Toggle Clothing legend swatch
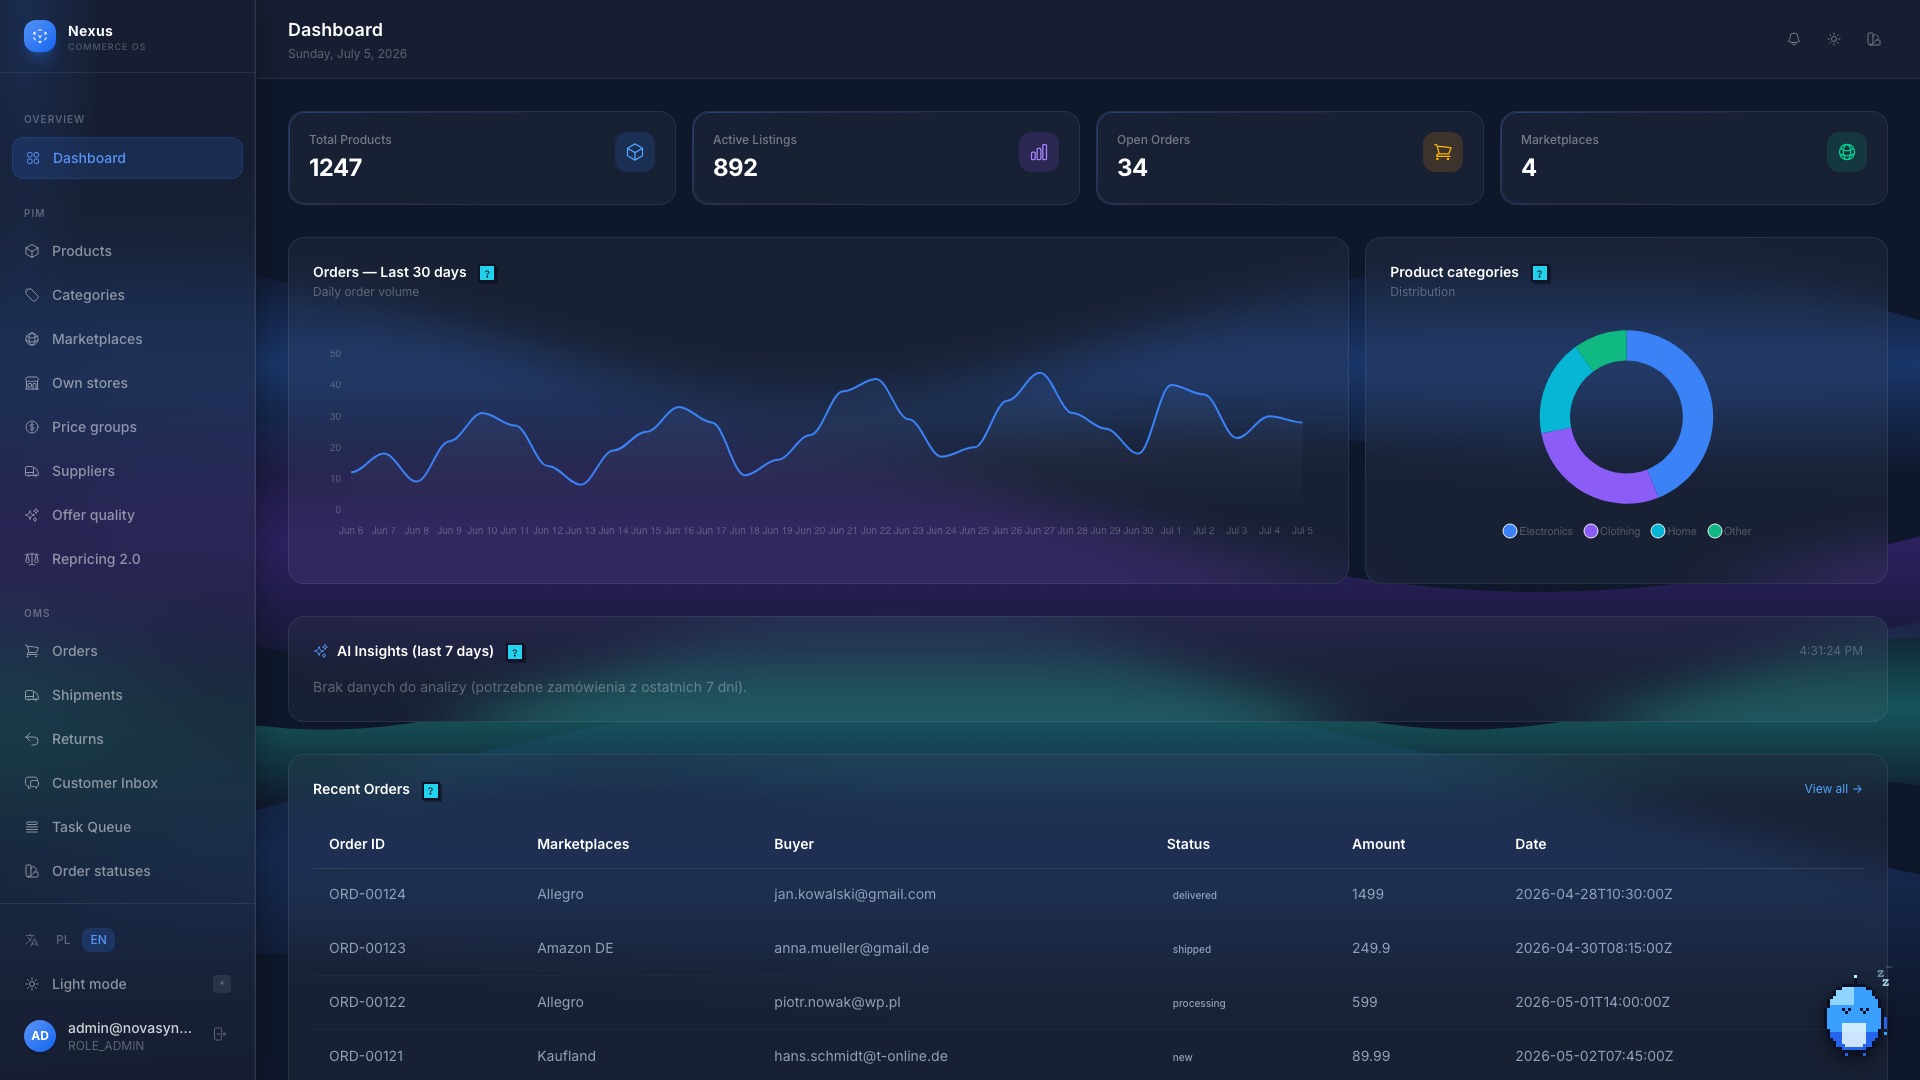The image size is (1920, 1080). click(1590, 531)
